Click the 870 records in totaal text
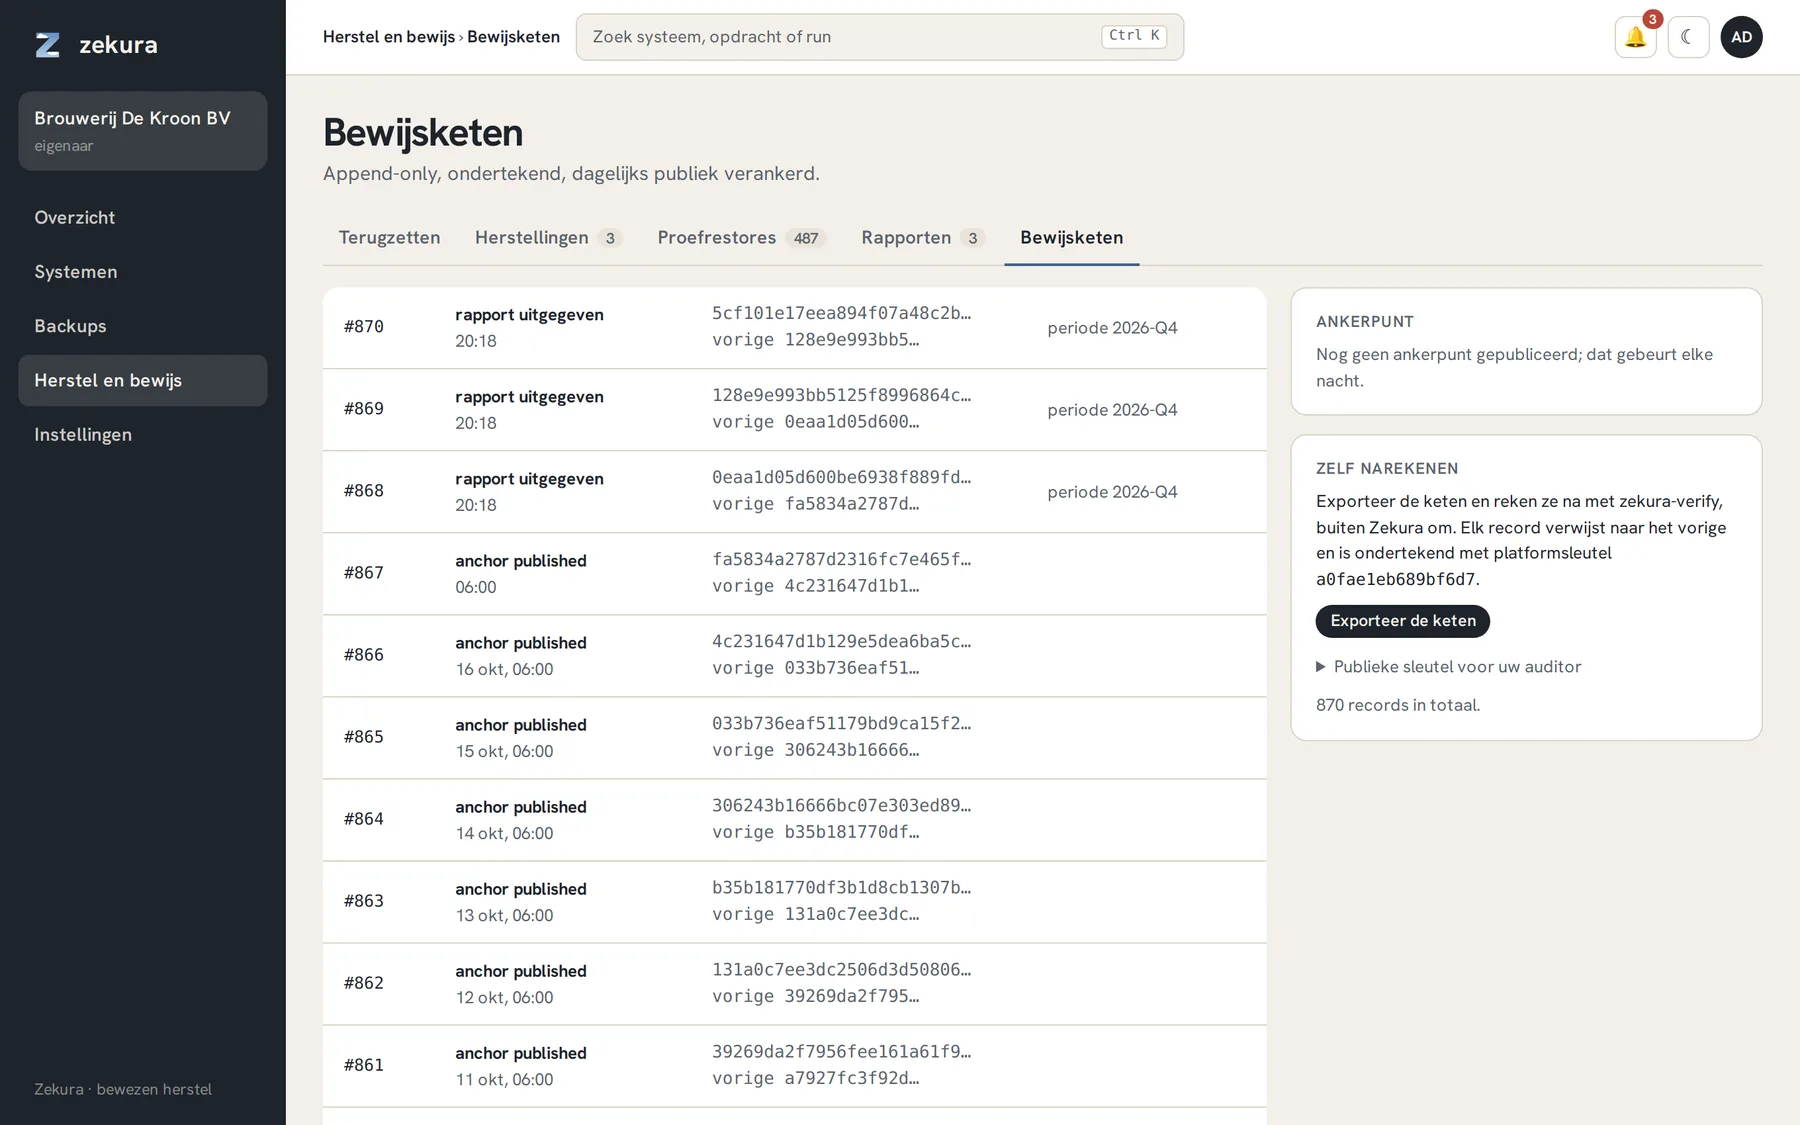Image resolution: width=1800 pixels, height=1125 pixels. click(x=1398, y=705)
